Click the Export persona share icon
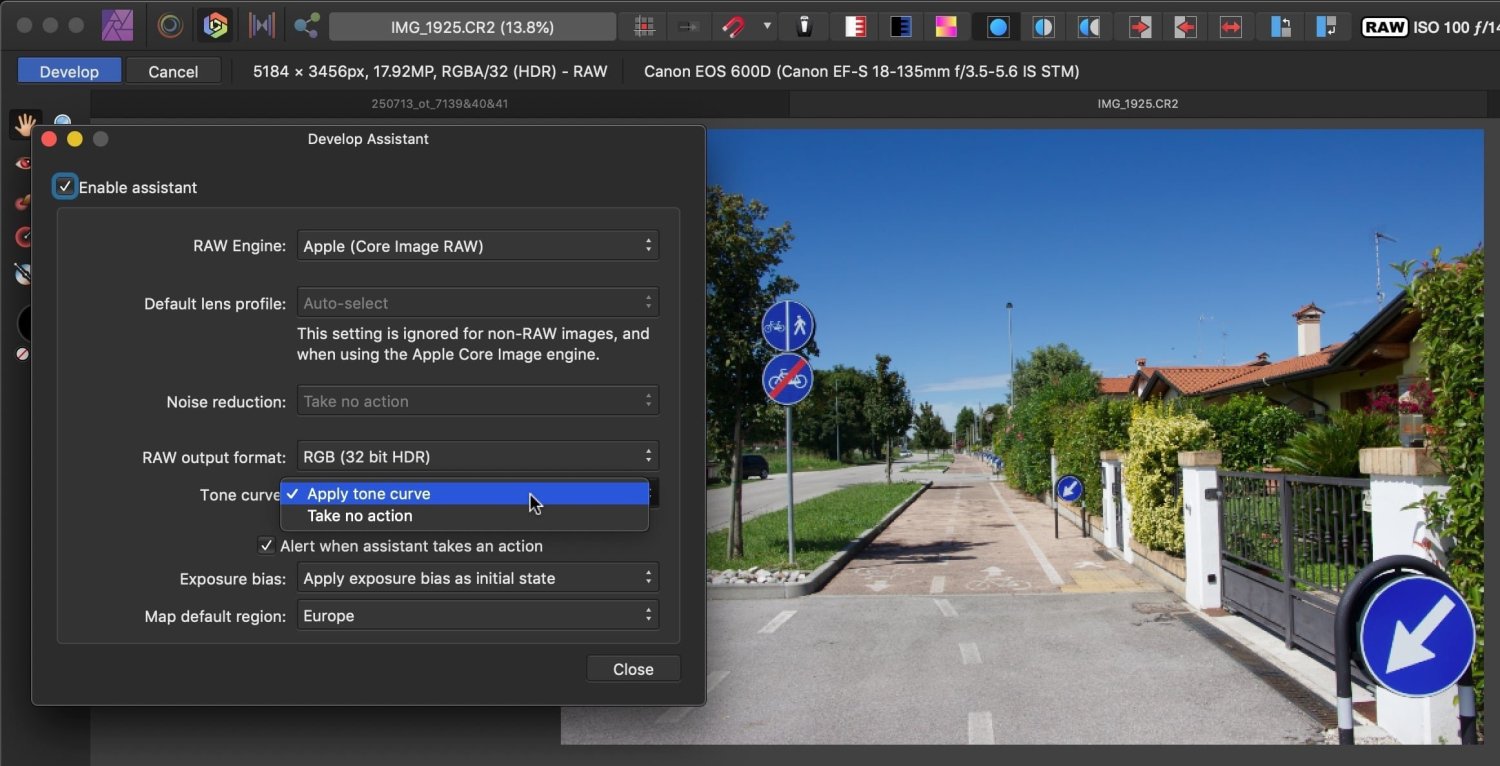 click(x=307, y=26)
